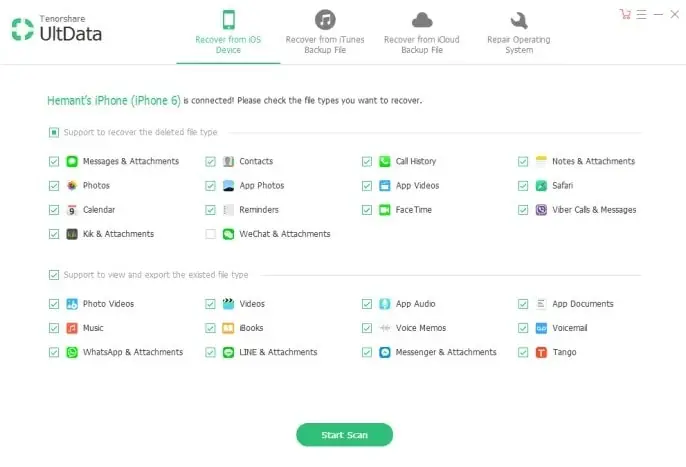Image resolution: width=686 pixels, height=467 pixels.
Task: Click the Calendar icon
Action: pyautogui.click(x=72, y=210)
